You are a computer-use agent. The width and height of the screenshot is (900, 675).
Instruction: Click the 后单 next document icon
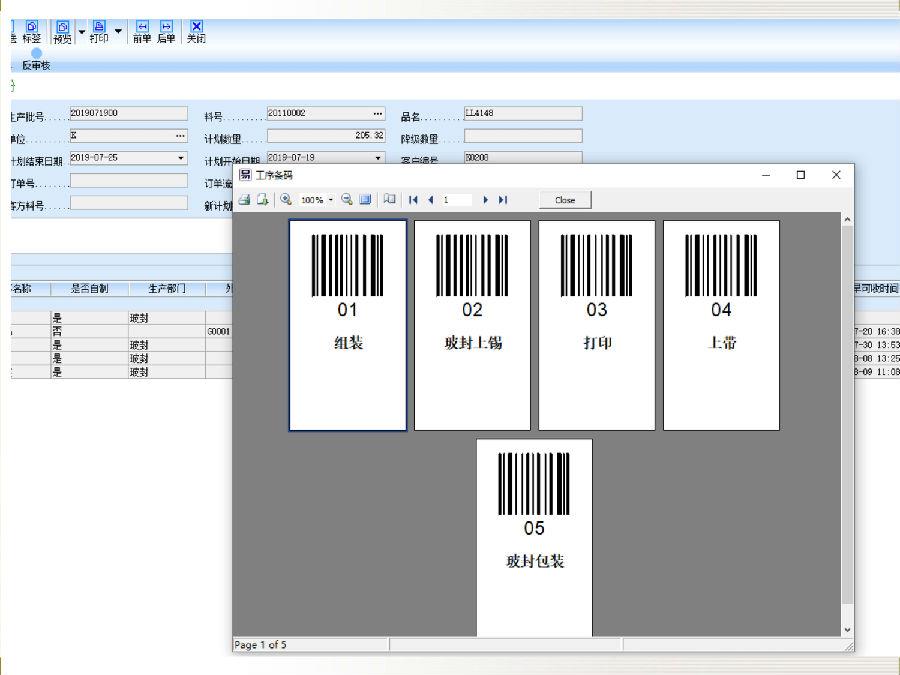(166, 32)
